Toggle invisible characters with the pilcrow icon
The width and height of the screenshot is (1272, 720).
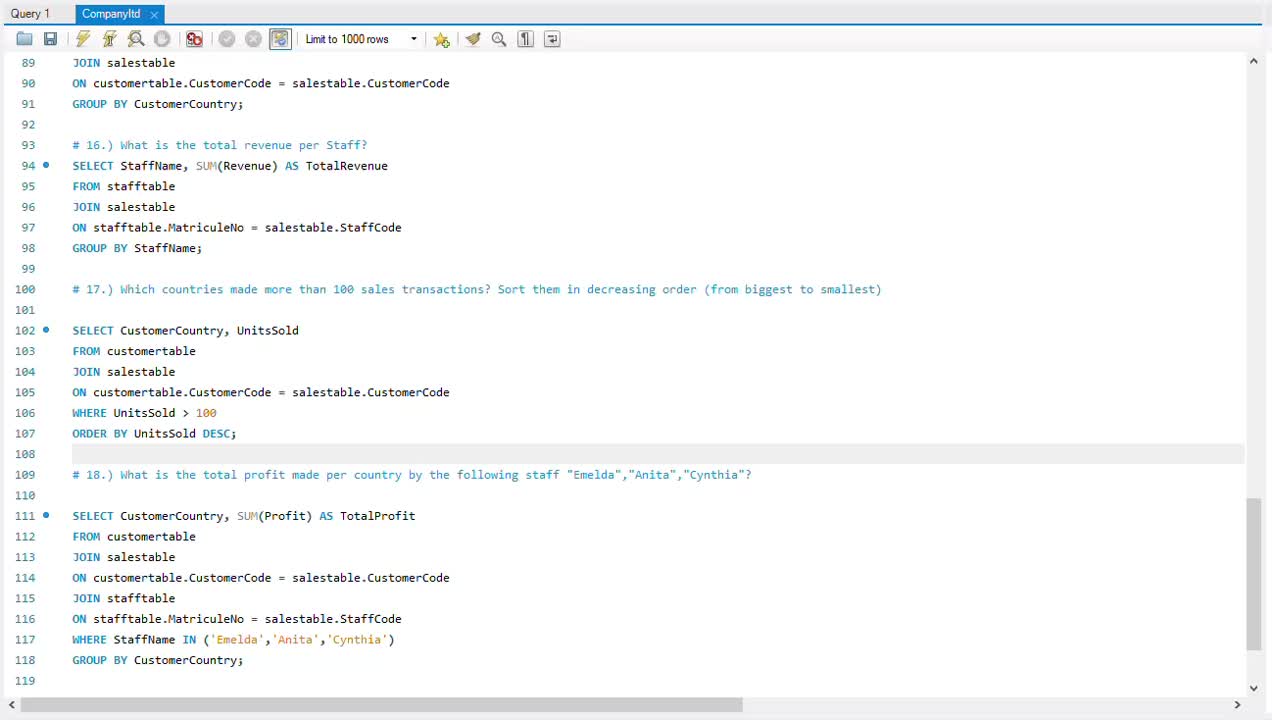coord(525,39)
